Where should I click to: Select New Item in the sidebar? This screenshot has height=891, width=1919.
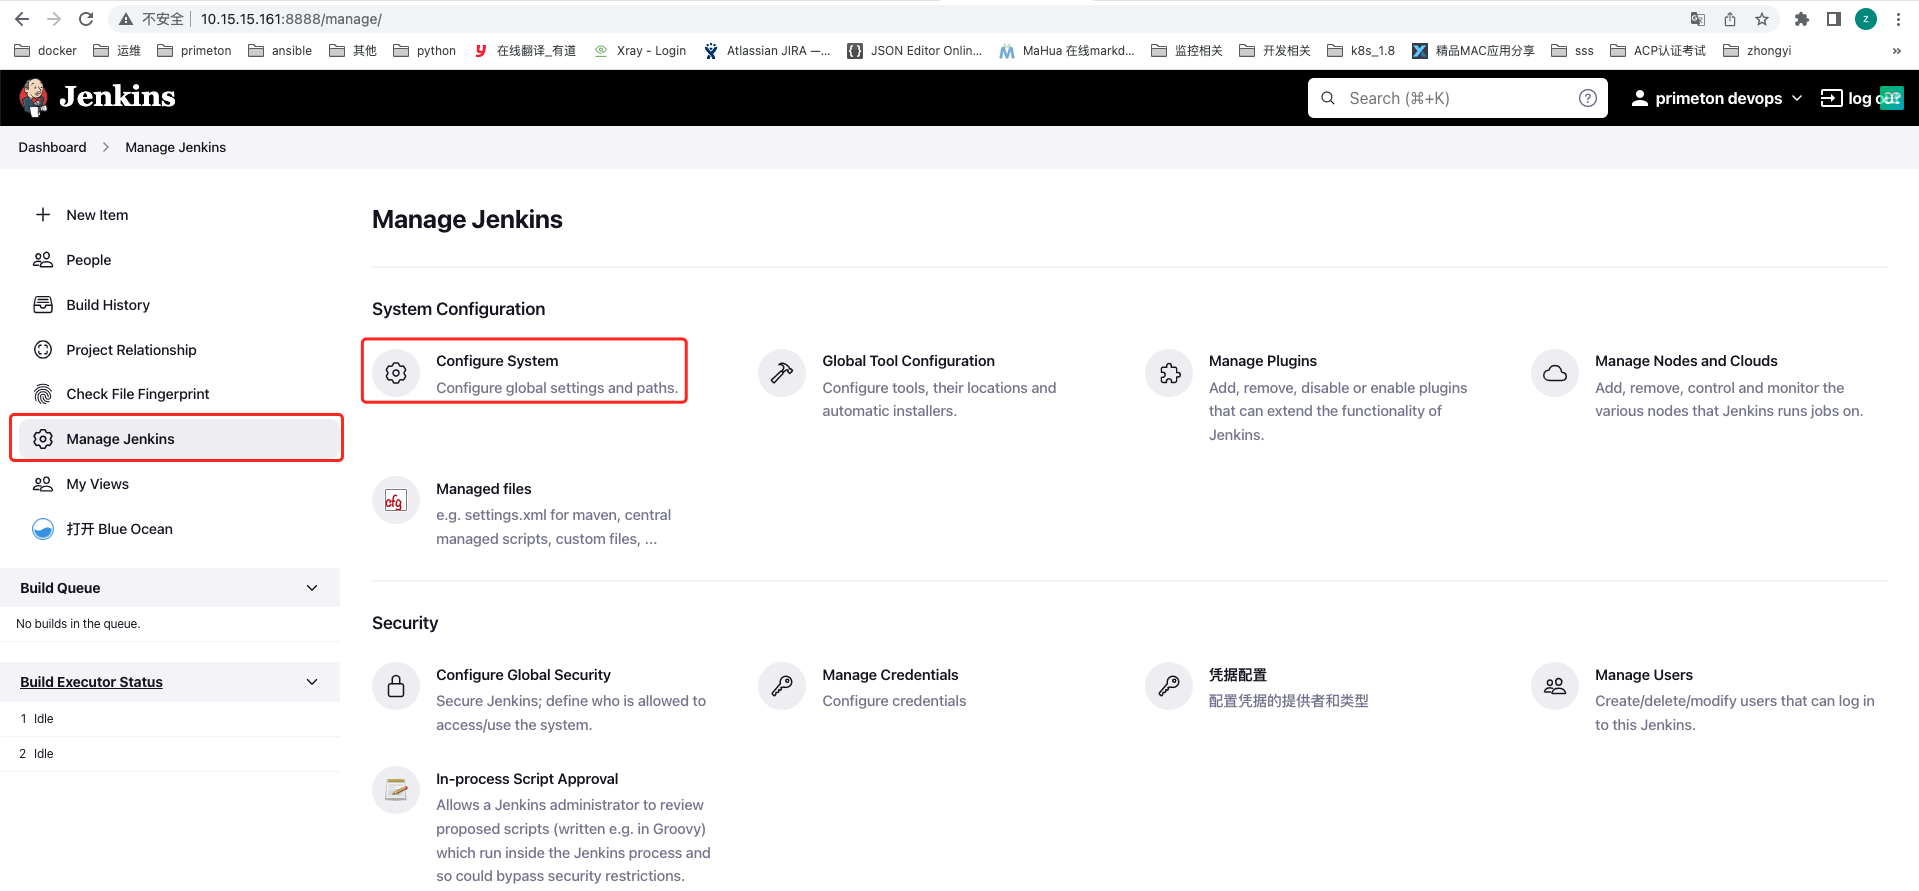tap(97, 215)
